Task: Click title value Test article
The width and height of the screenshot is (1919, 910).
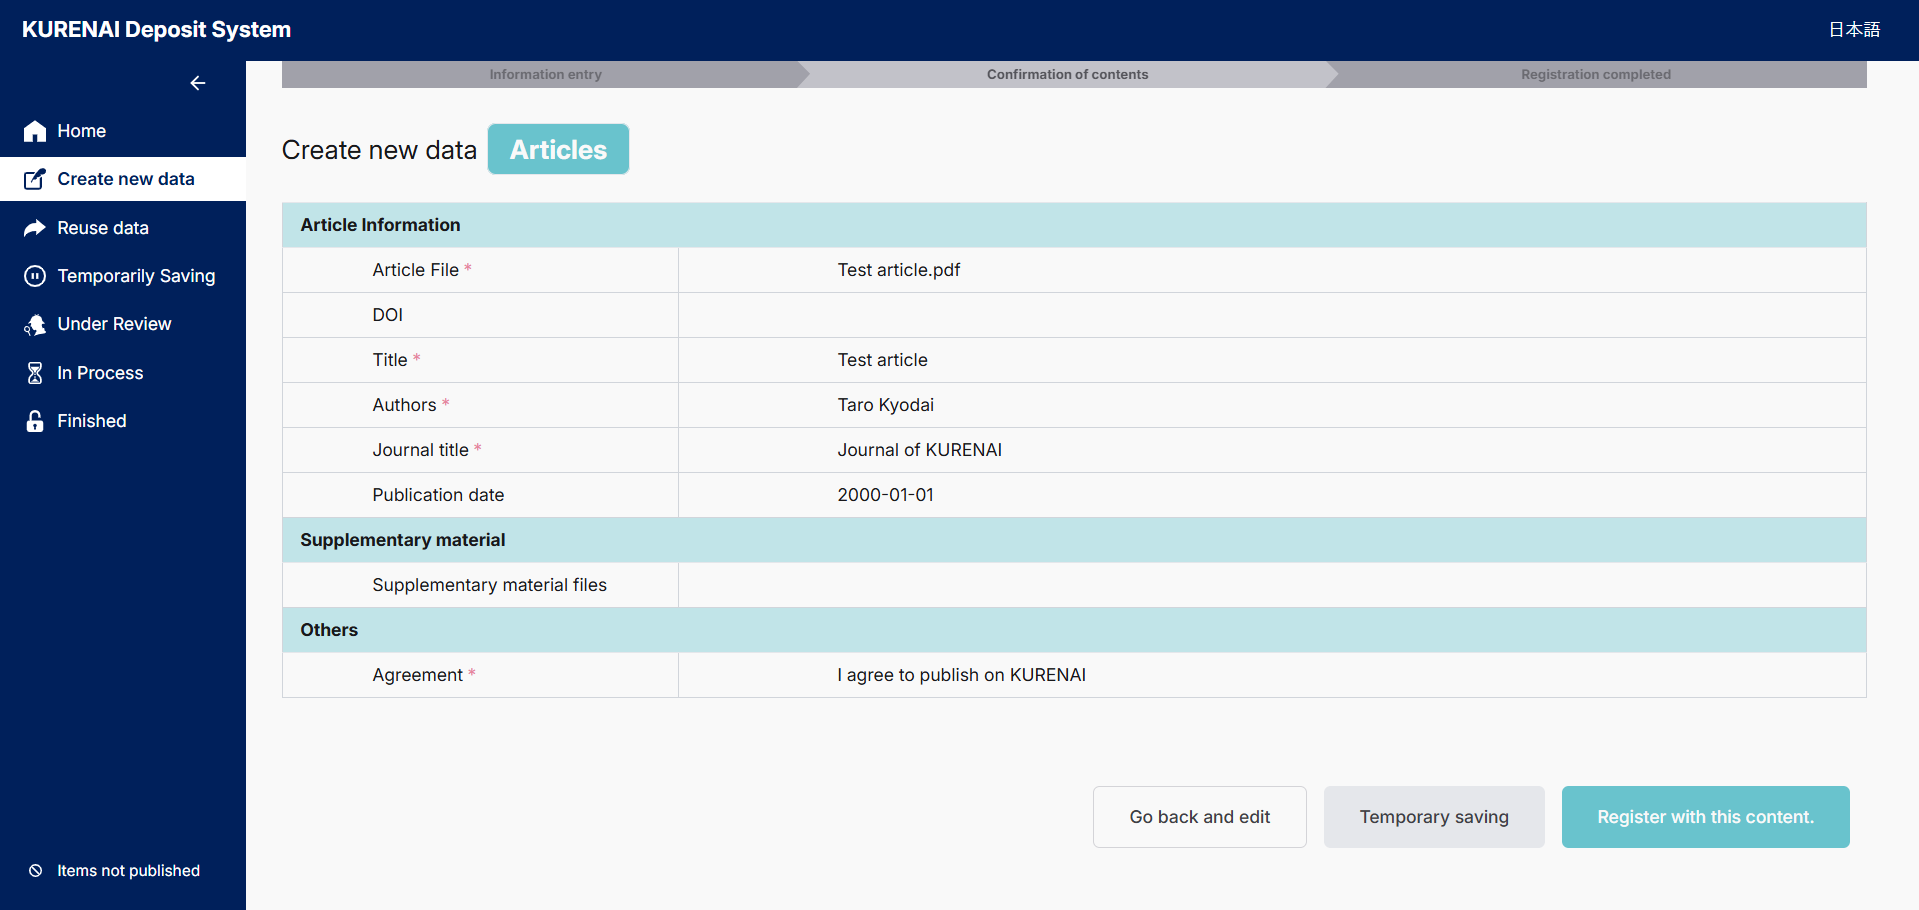Action: pyautogui.click(x=883, y=360)
